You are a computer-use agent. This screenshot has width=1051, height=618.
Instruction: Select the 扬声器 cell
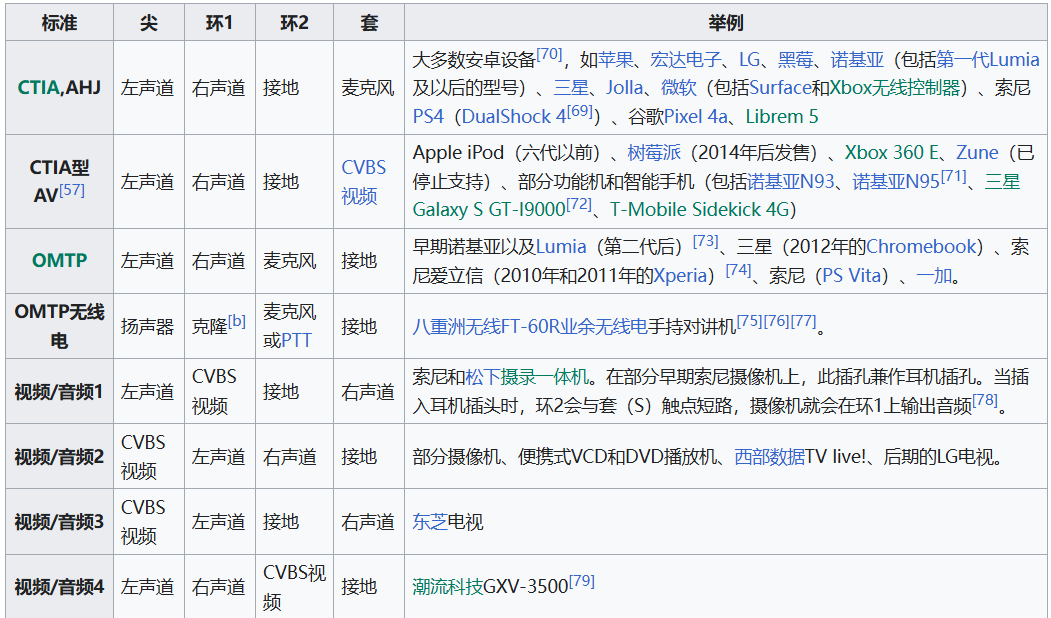(x=147, y=326)
